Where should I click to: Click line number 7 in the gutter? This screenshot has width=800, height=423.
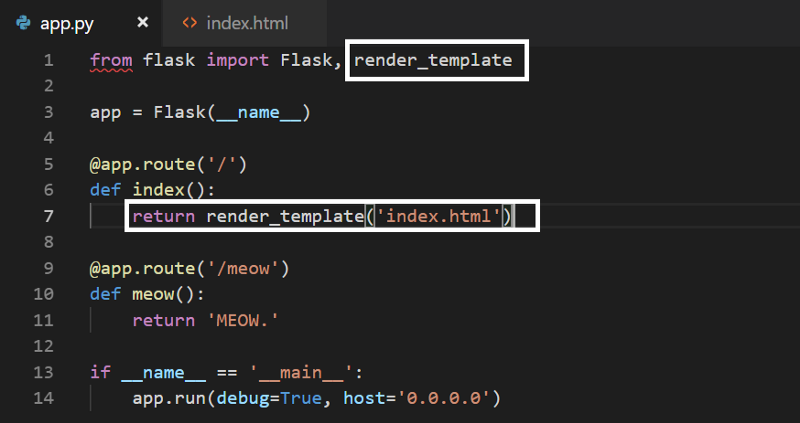click(x=48, y=216)
